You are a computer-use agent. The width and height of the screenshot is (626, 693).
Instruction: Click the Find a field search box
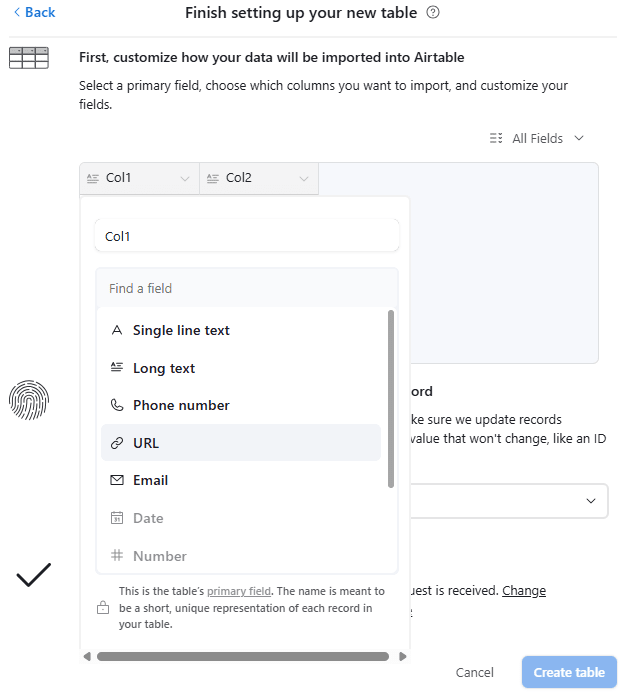pyautogui.click(x=246, y=288)
